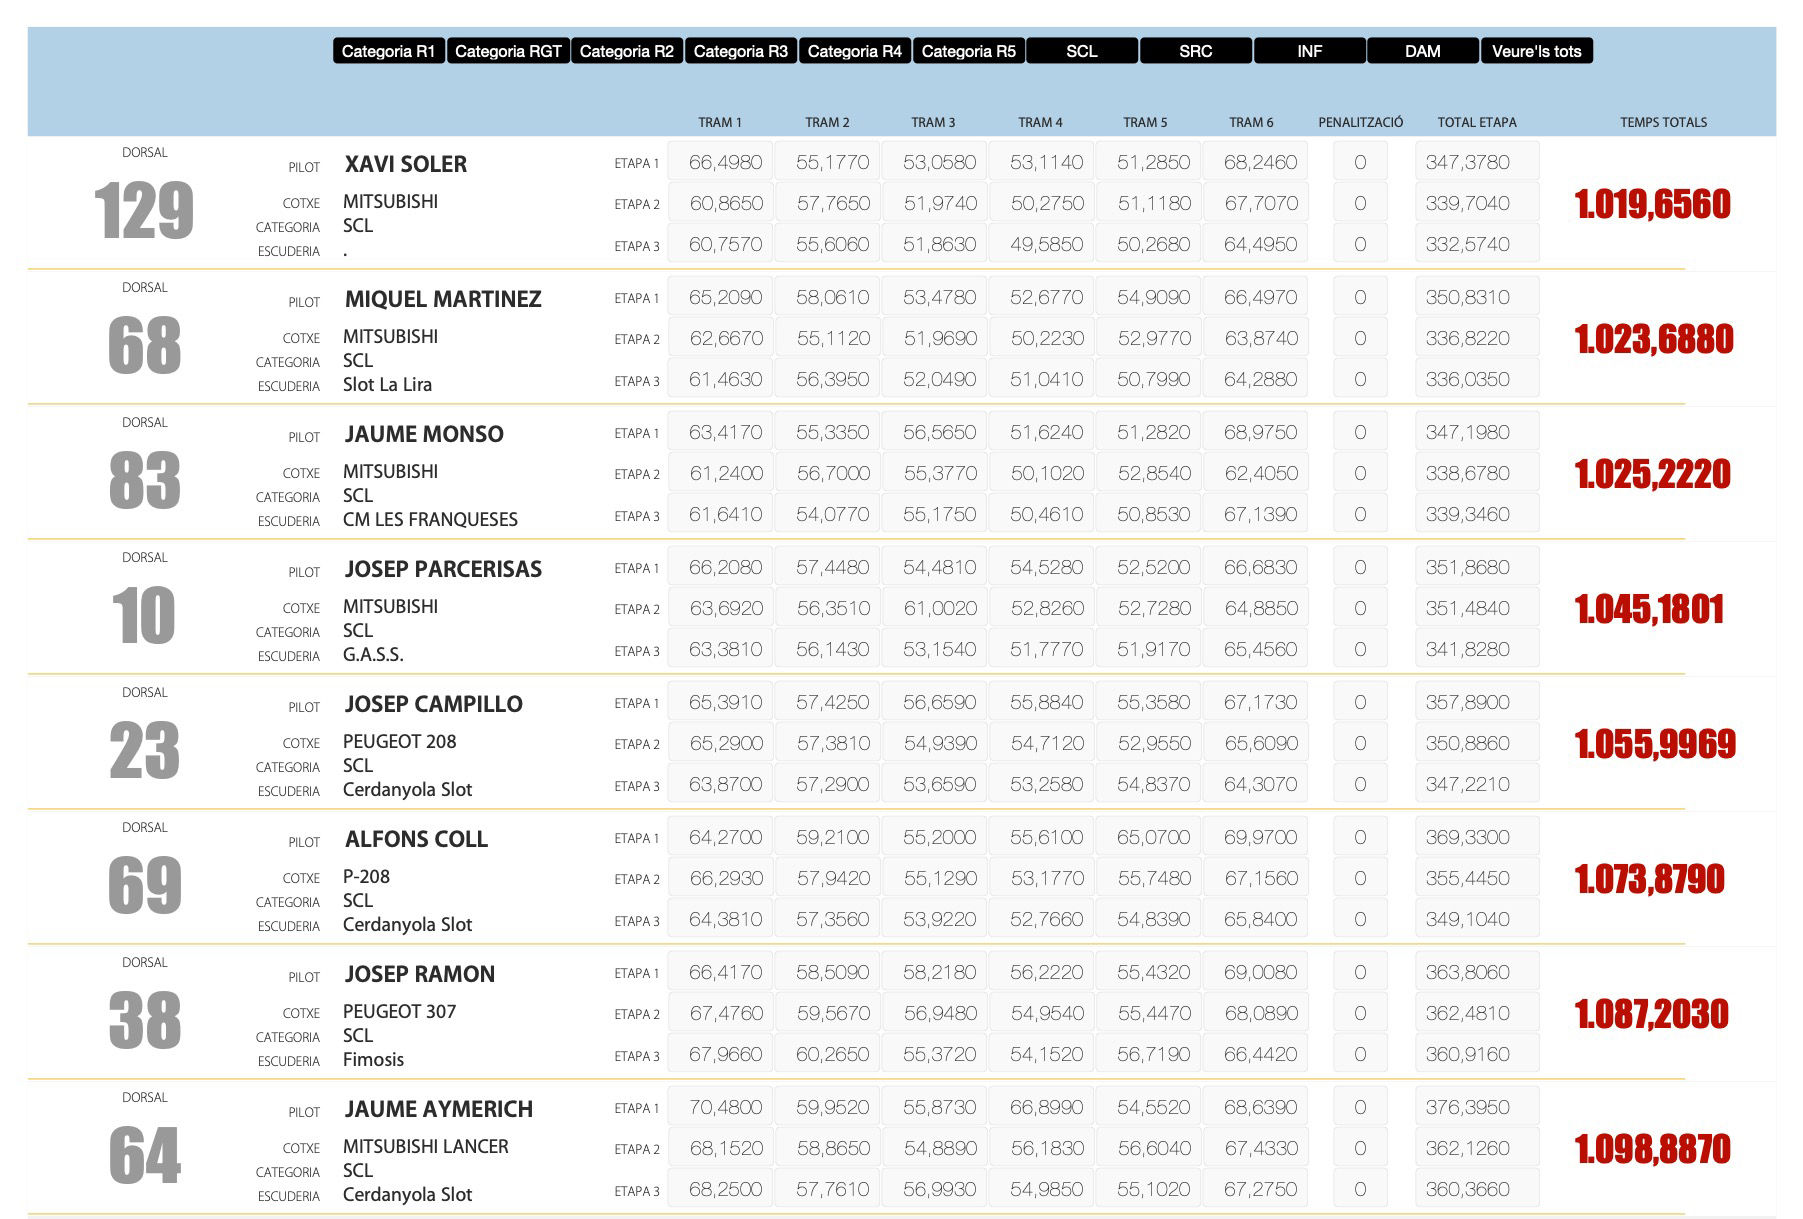Click Jaume Monso's Etapa 1 penalització field
The width and height of the screenshot is (1803, 1219).
tap(1360, 432)
